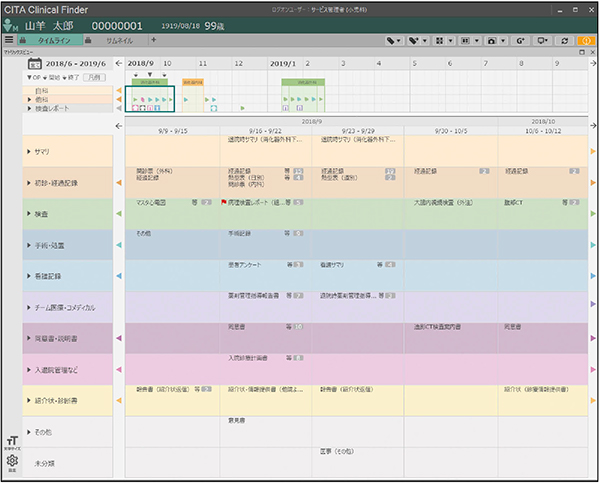Click the refresh icon in the toolbar
The width and height of the screenshot is (600, 484).
(x=566, y=40)
